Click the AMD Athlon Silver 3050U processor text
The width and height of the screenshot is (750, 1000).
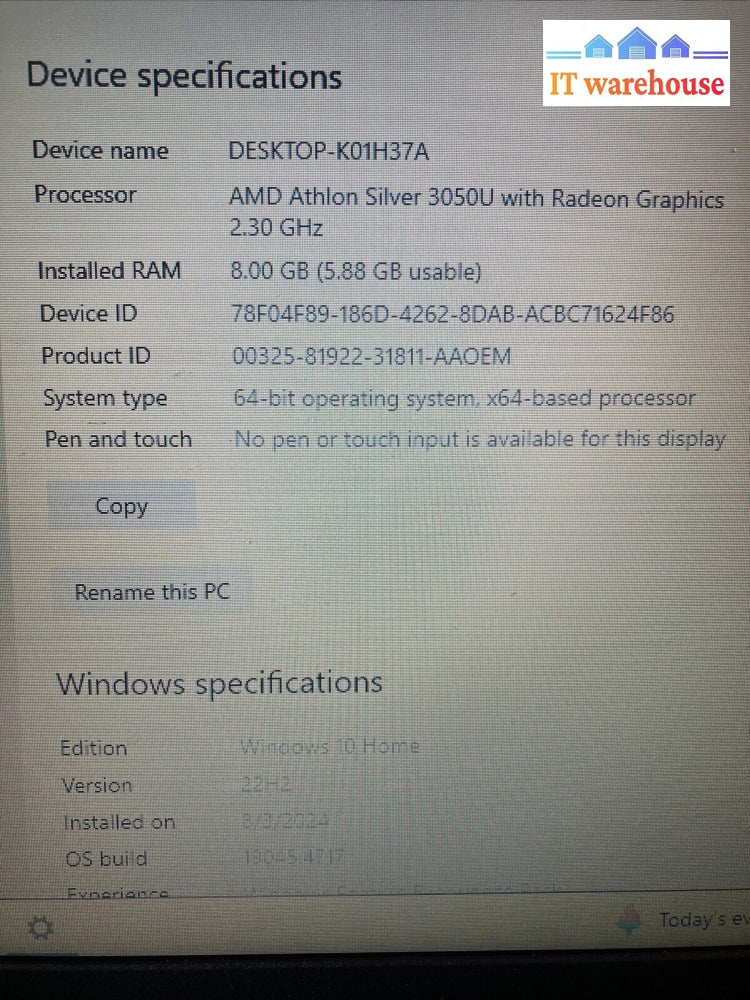click(476, 199)
